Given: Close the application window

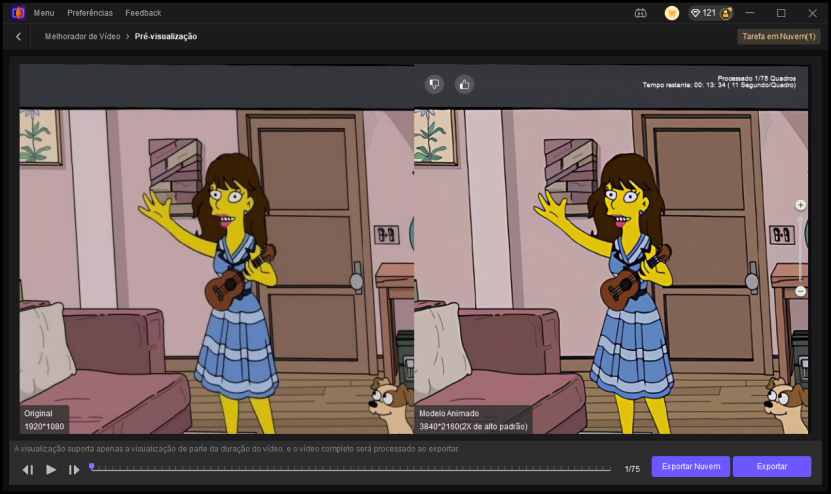Looking at the screenshot, I should point(812,13).
